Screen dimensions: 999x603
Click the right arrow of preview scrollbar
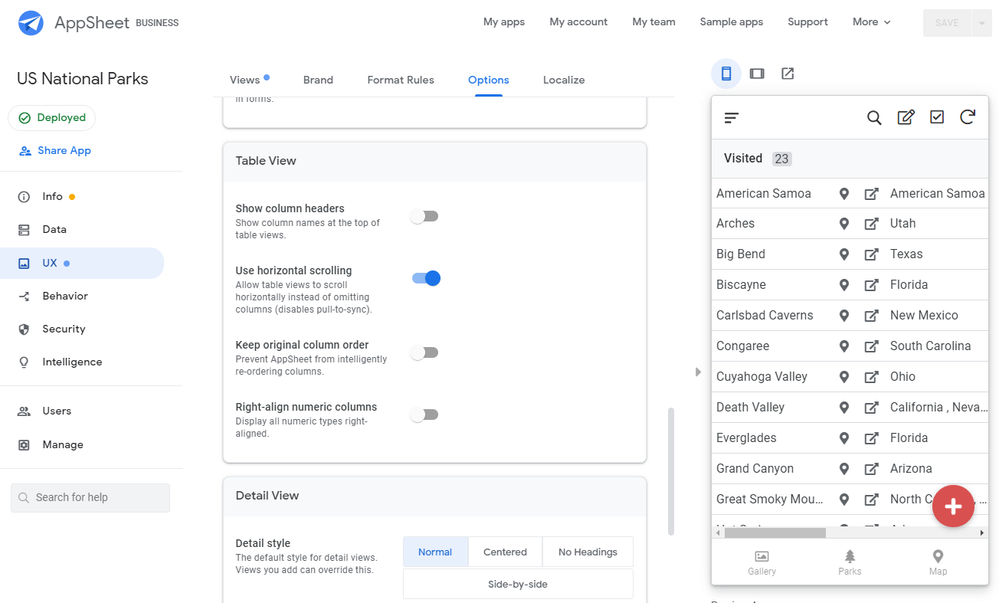click(x=982, y=533)
